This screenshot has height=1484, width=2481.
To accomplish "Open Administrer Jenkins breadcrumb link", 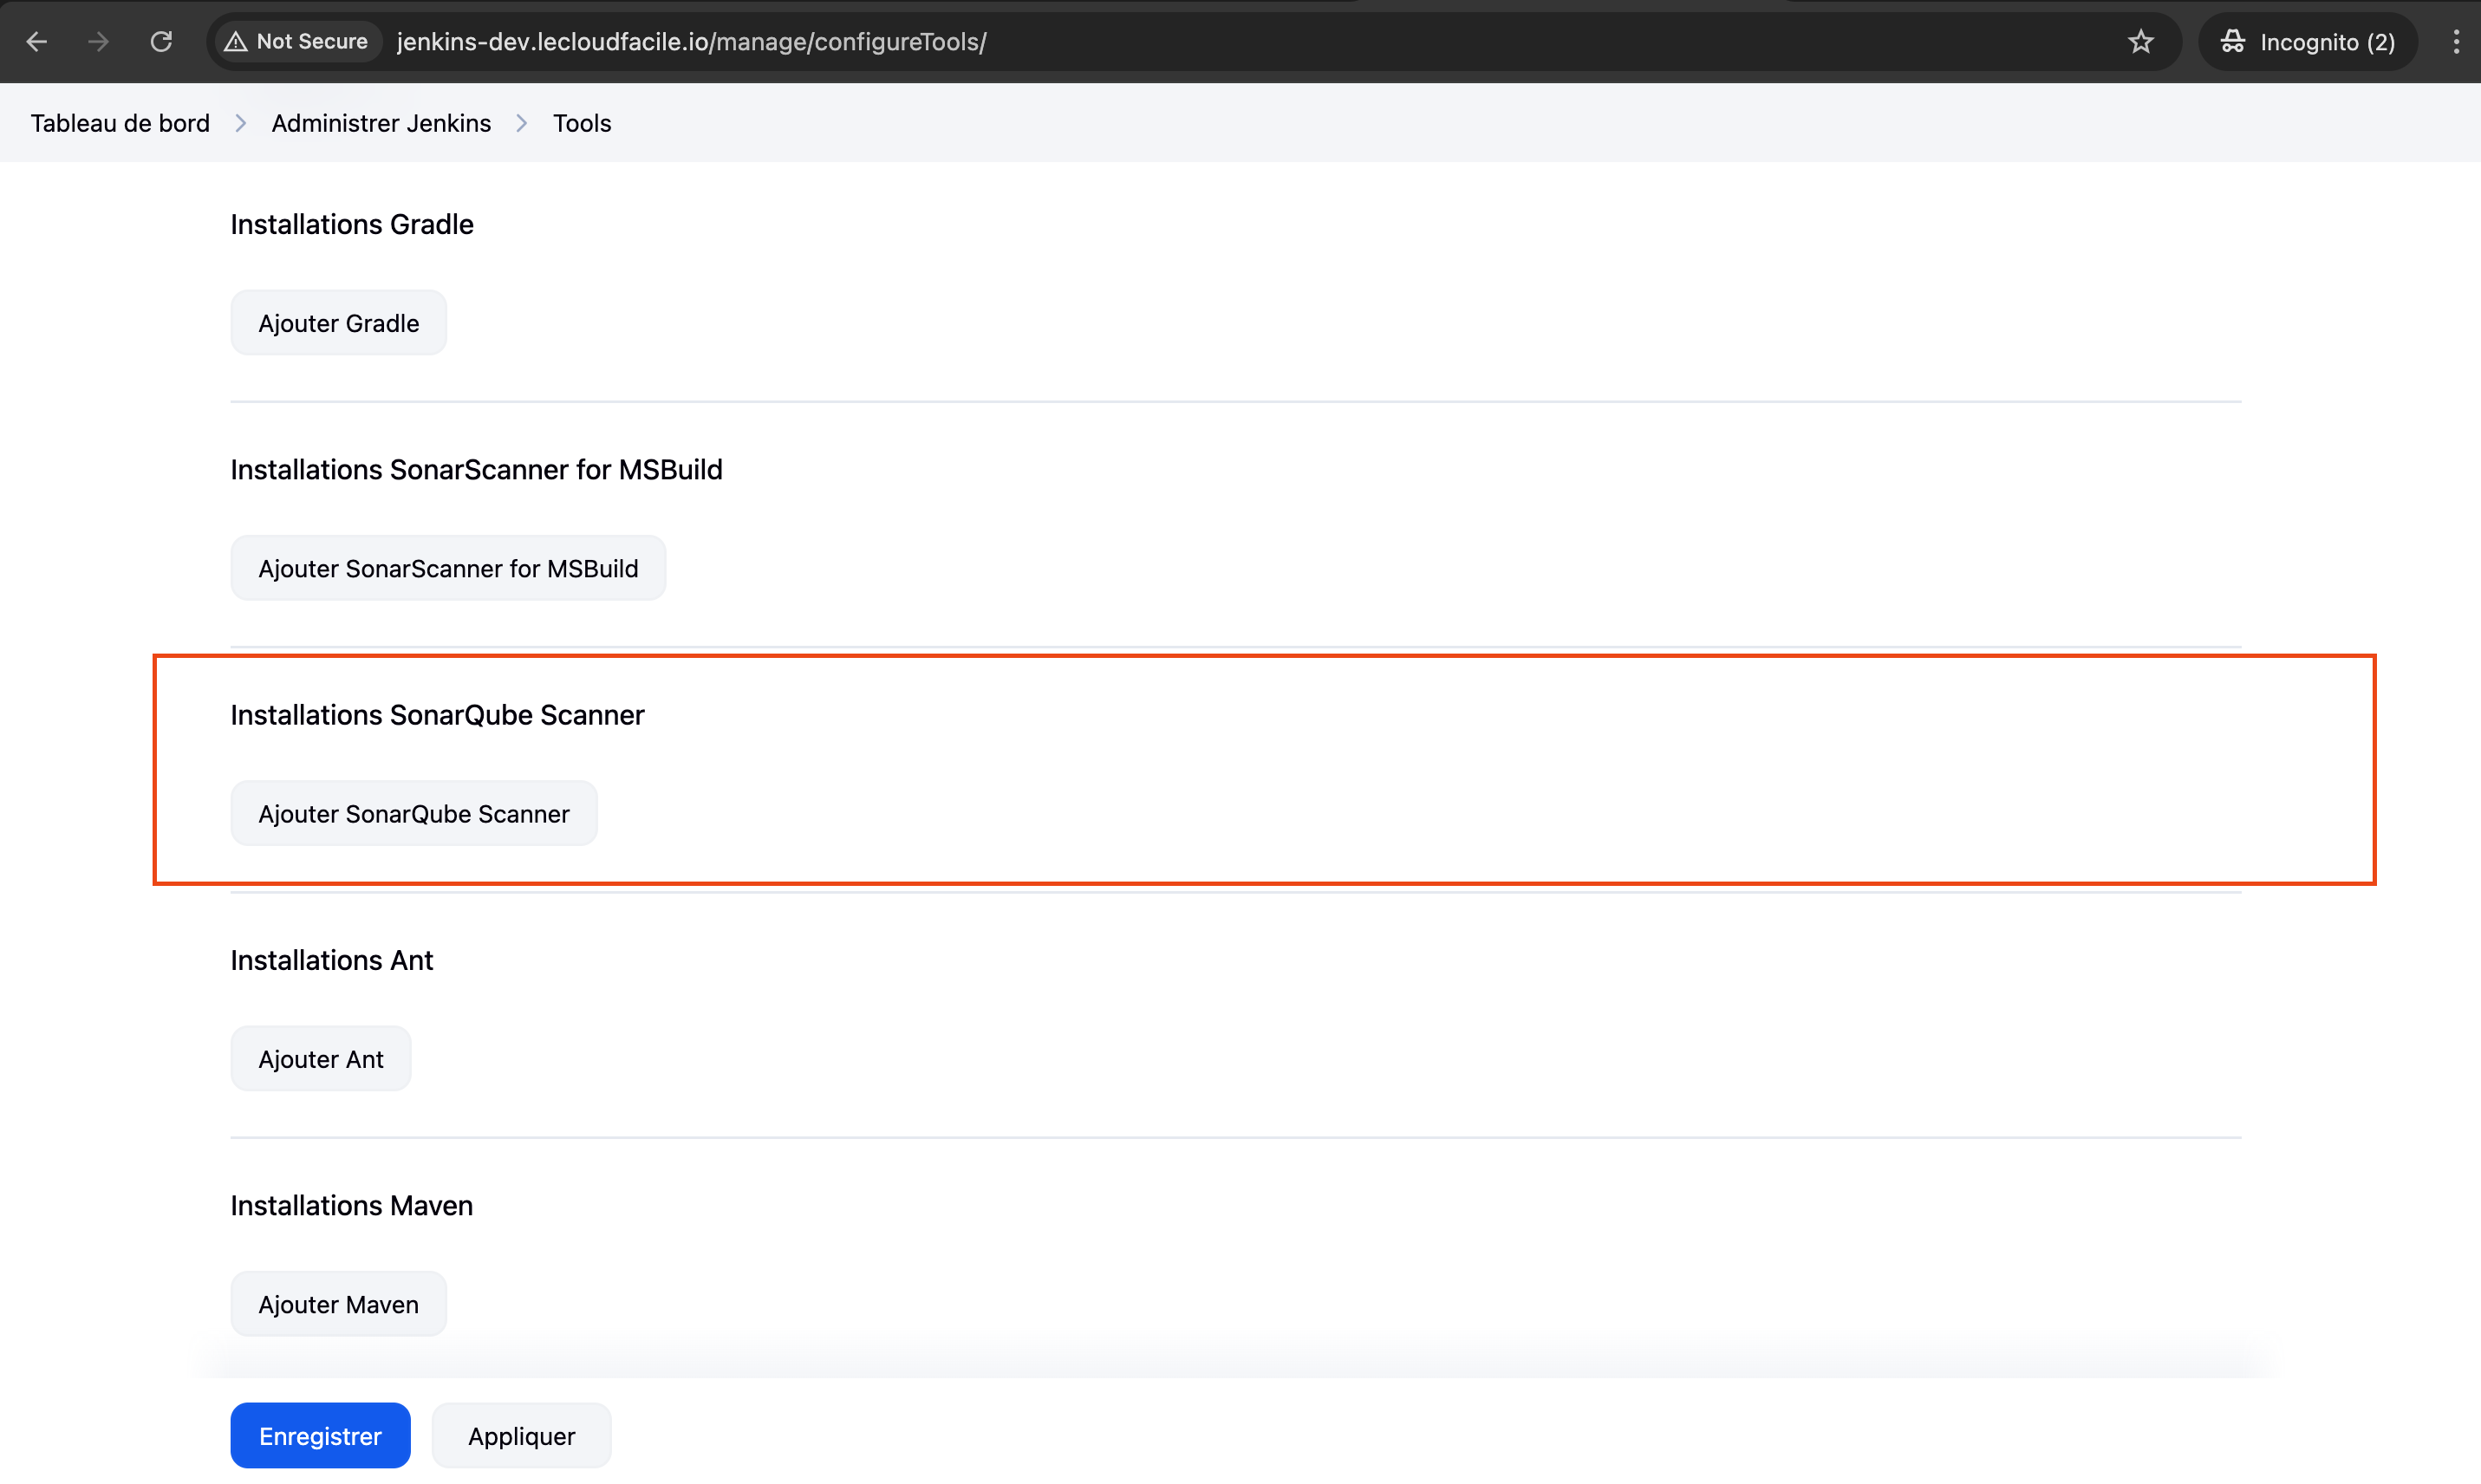I will (381, 123).
